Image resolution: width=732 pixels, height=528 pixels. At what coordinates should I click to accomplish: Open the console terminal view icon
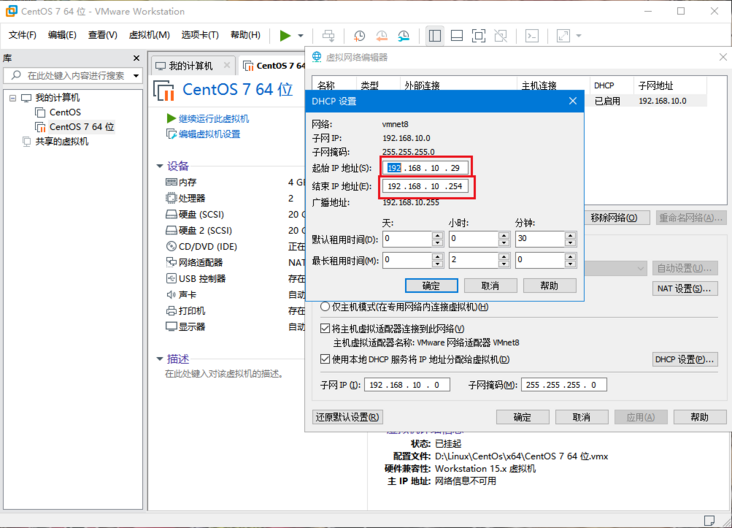coord(533,35)
